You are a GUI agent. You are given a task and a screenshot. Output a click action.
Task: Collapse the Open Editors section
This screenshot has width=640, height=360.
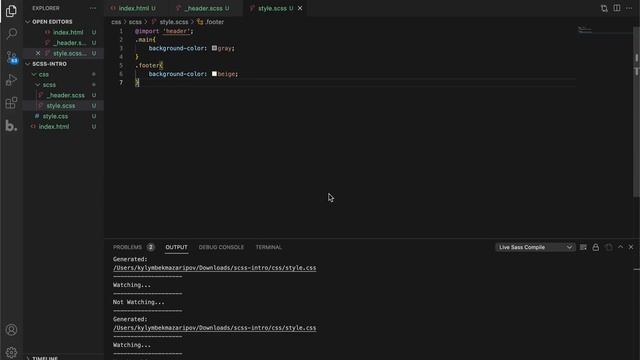[x=28, y=22]
